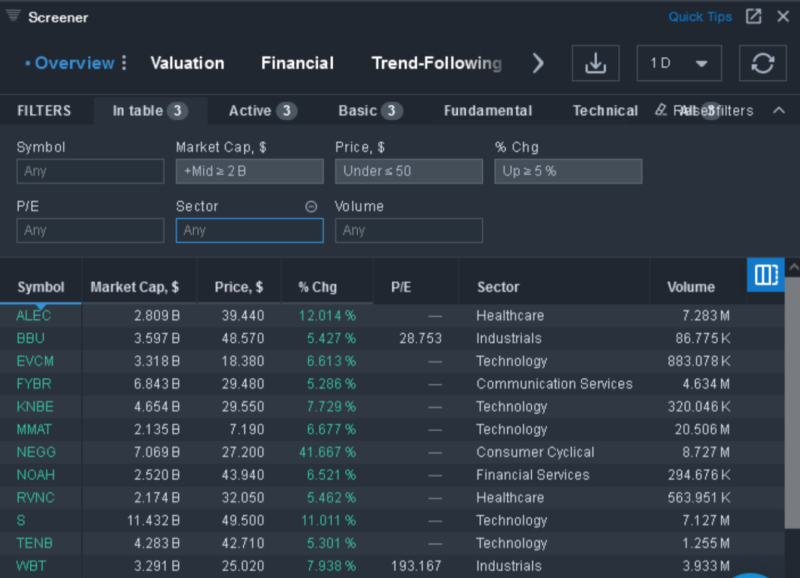Image resolution: width=800 pixels, height=578 pixels.
Task: Click the 28.753 P/E value
Action: click(420, 339)
